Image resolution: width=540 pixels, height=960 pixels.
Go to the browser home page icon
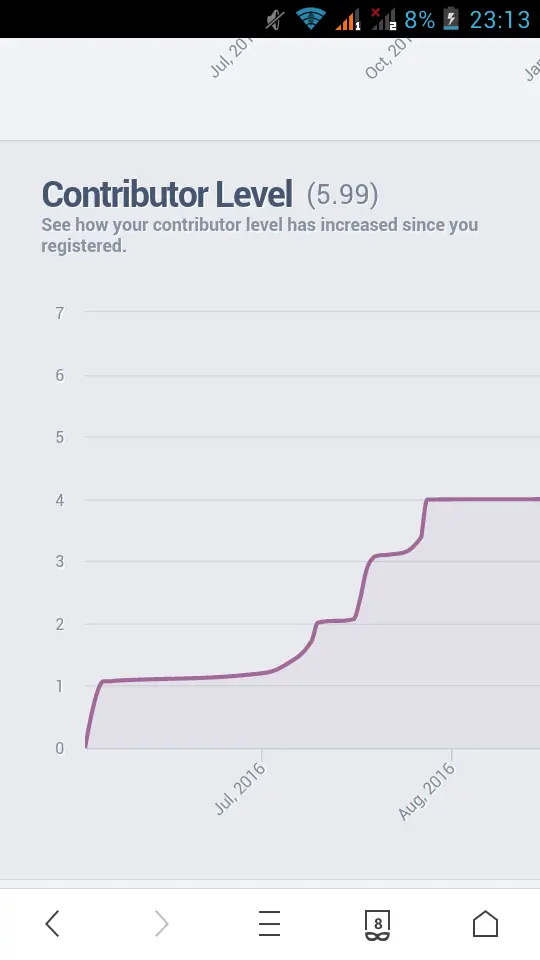pos(486,923)
